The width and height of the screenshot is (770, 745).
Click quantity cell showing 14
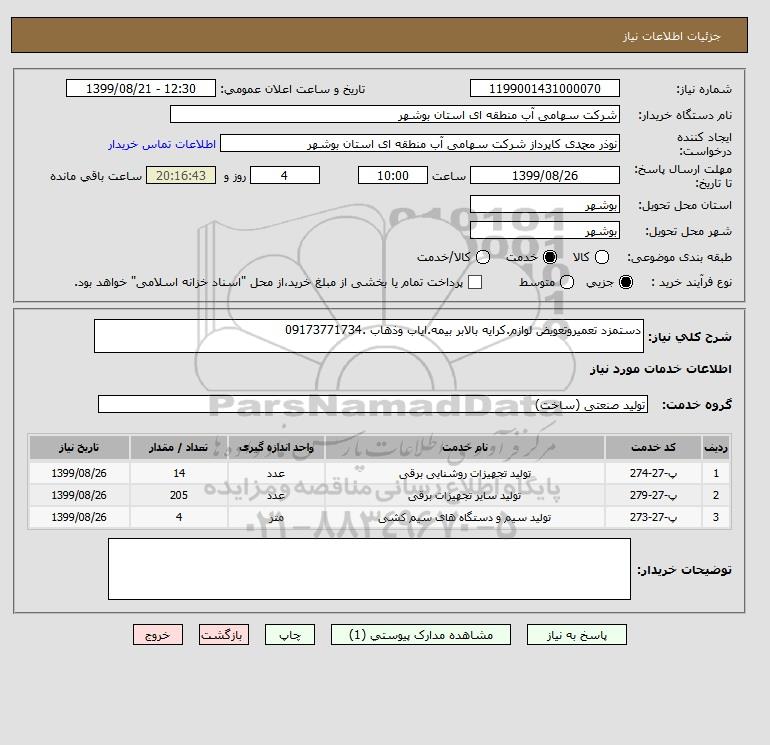point(179,473)
